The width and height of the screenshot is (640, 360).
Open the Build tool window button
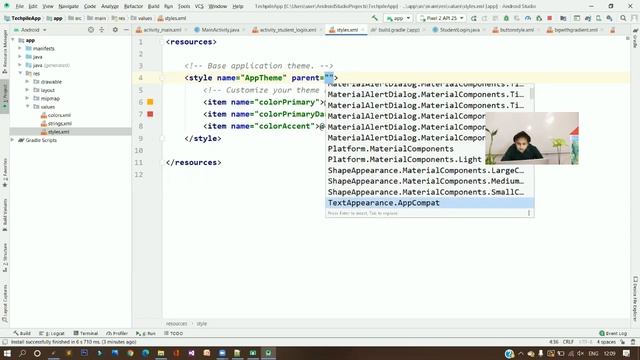(x=22, y=333)
